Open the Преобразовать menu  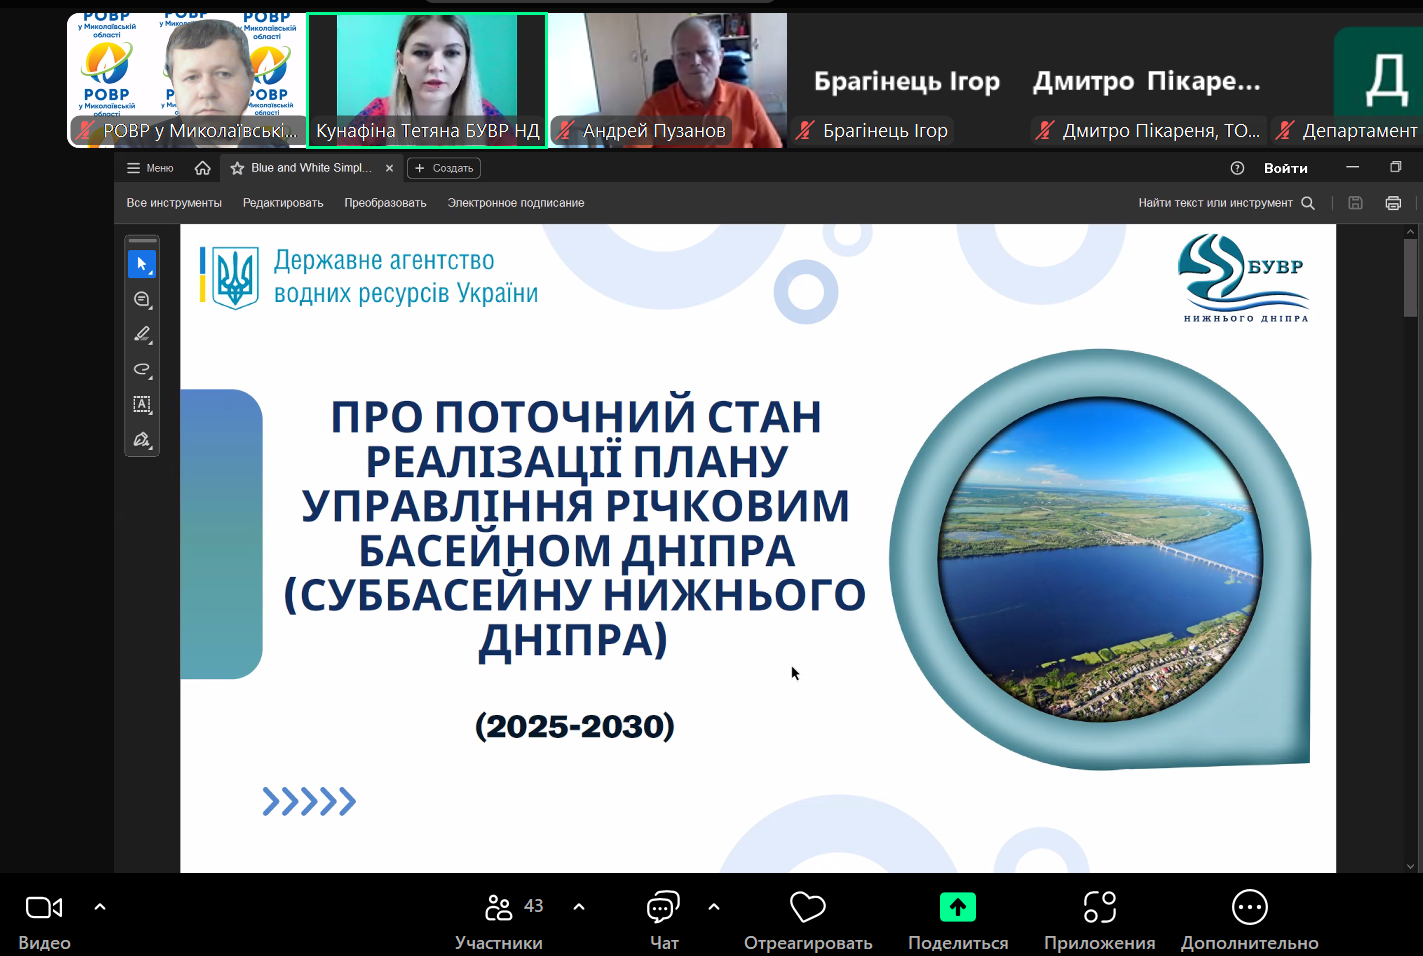click(385, 203)
